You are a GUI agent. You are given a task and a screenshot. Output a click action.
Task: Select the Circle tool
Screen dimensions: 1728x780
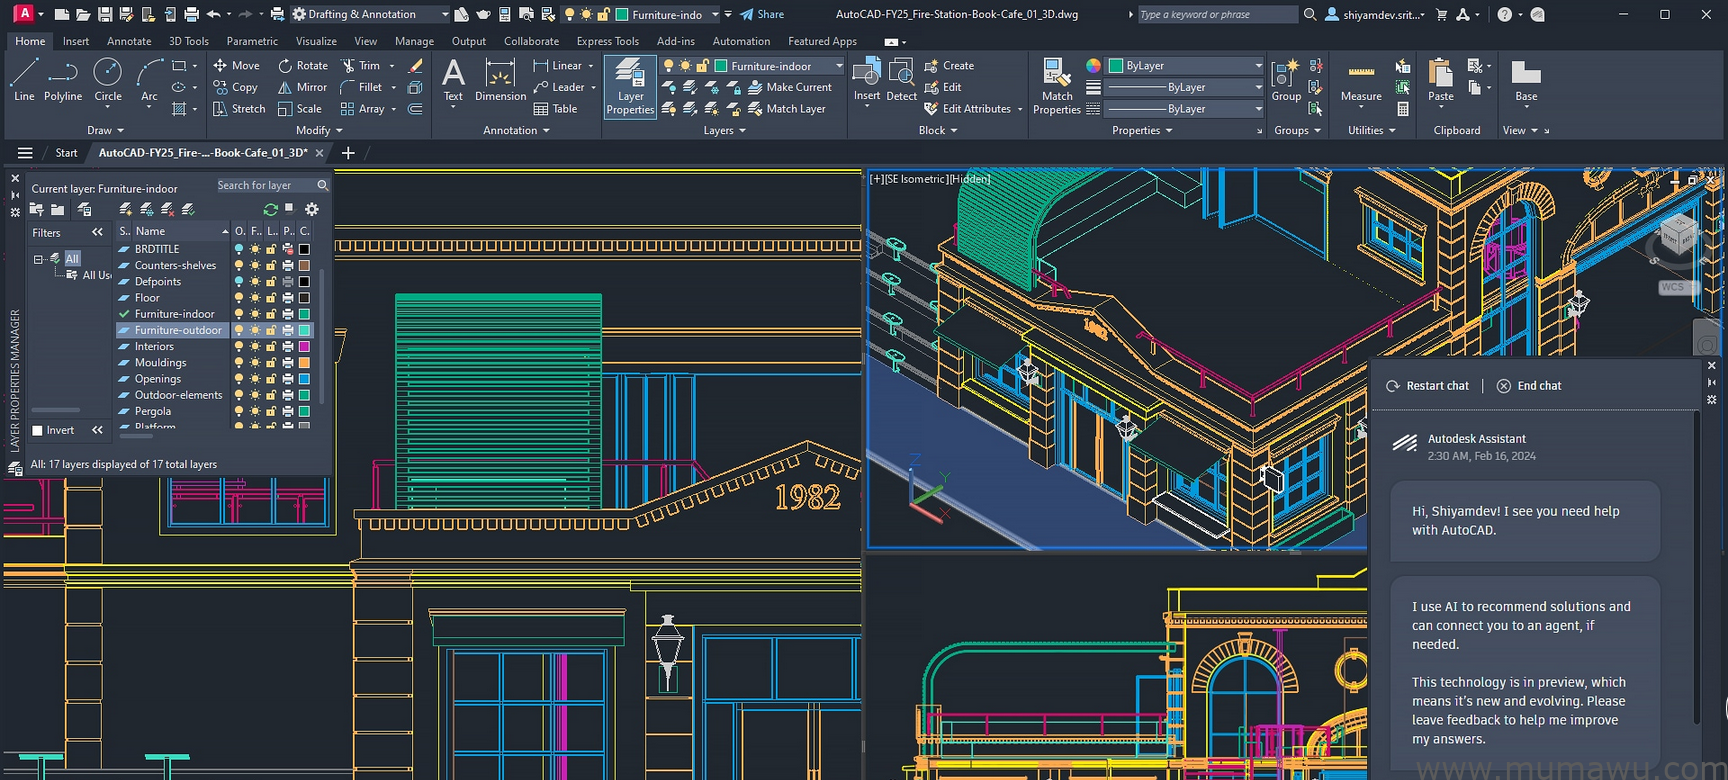[108, 80]
